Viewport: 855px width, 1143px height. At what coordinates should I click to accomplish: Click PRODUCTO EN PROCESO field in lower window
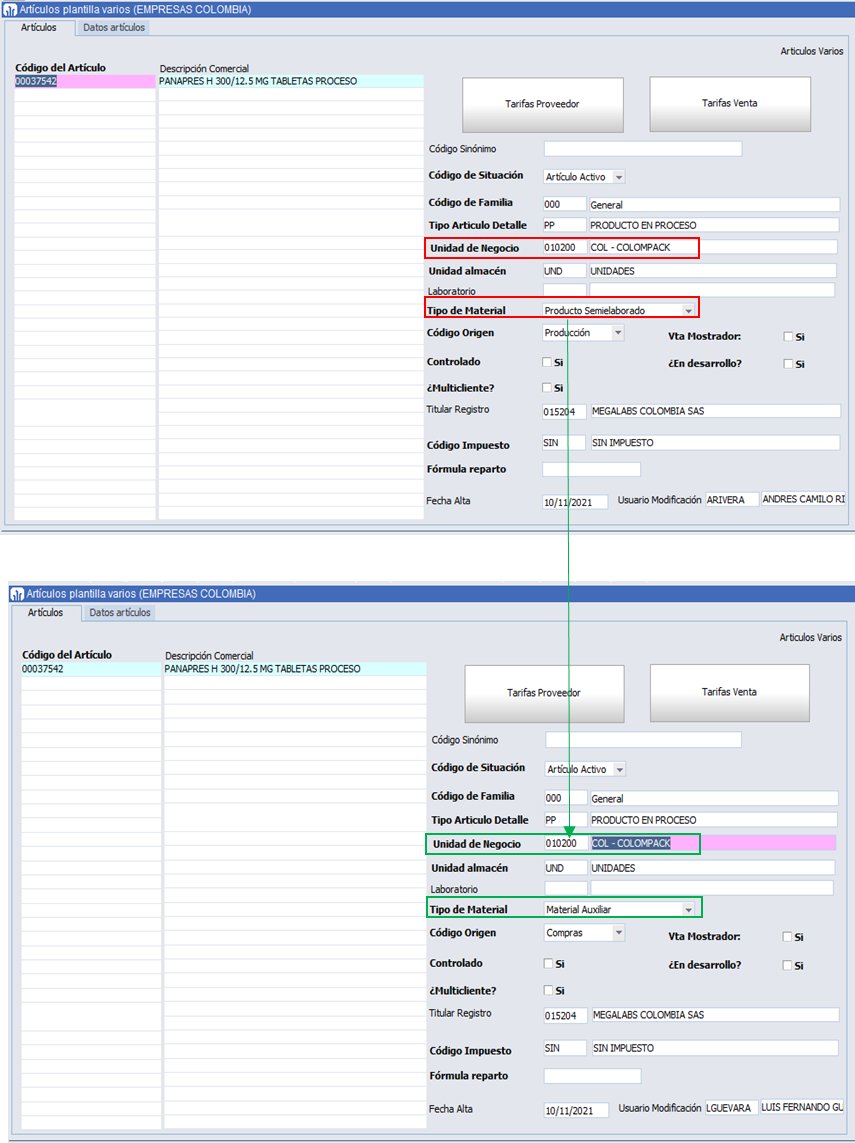coord(714,820)
